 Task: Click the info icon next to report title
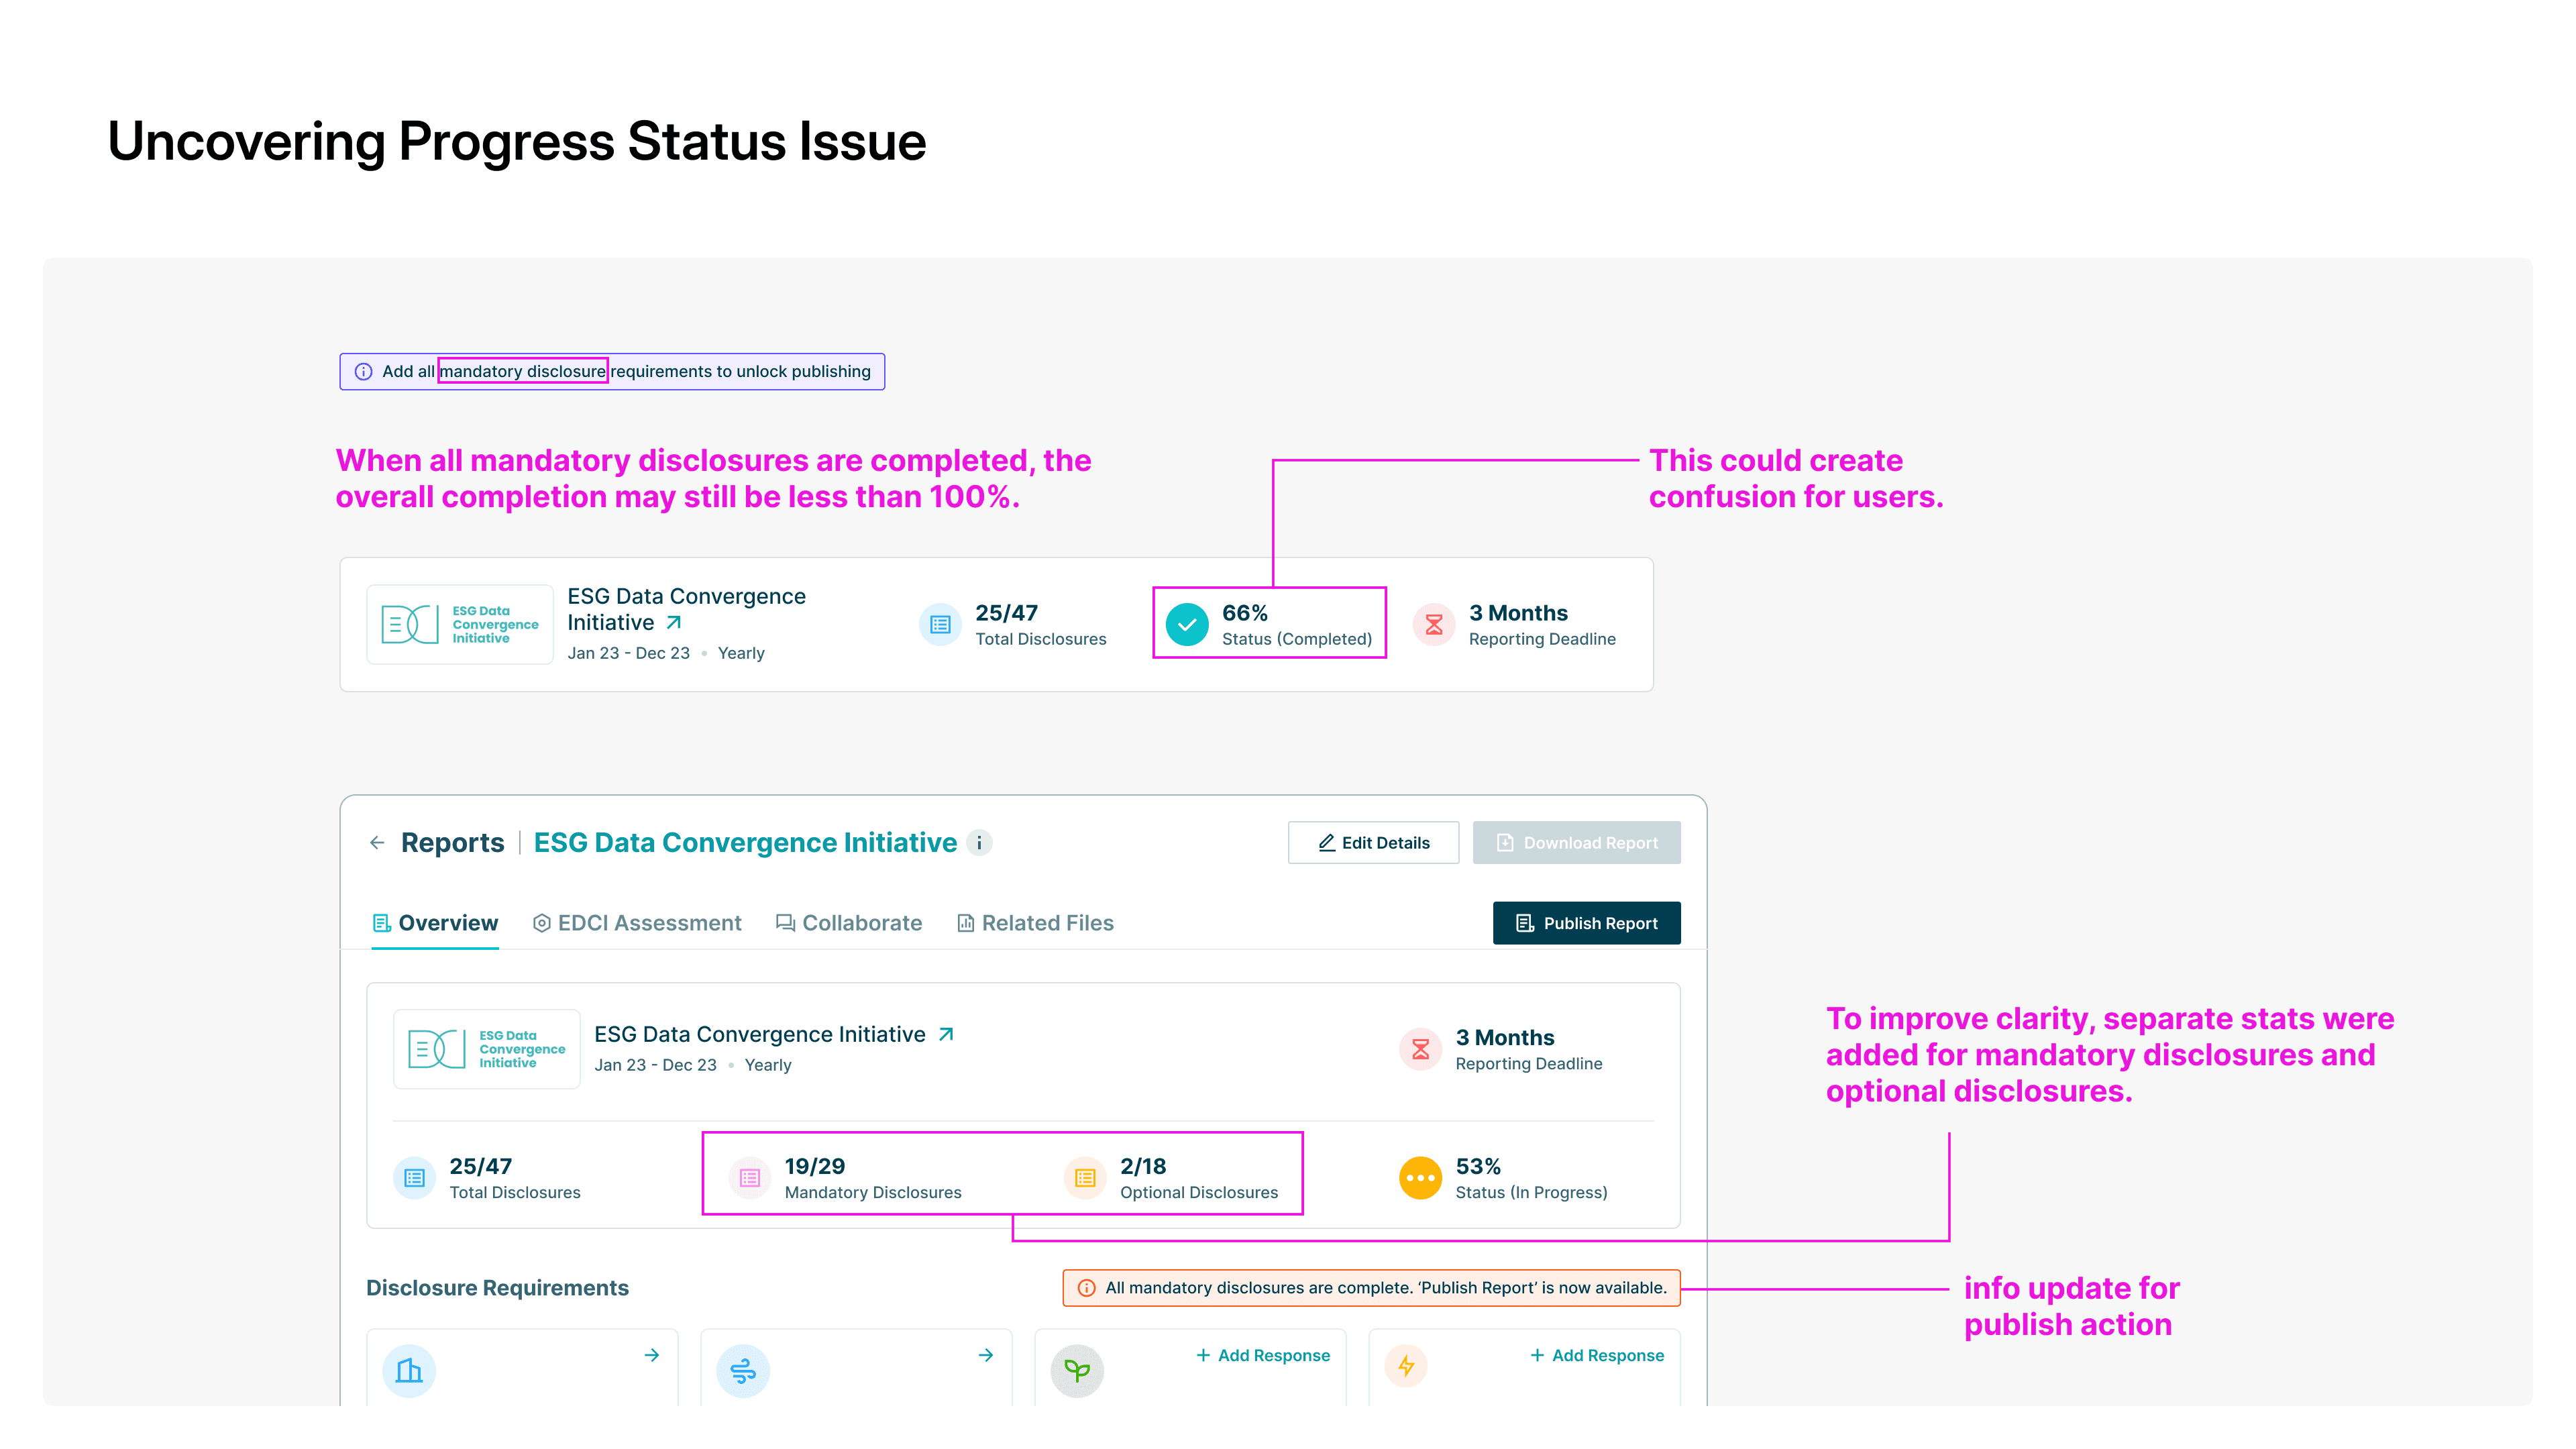click(x=979, y=843)
